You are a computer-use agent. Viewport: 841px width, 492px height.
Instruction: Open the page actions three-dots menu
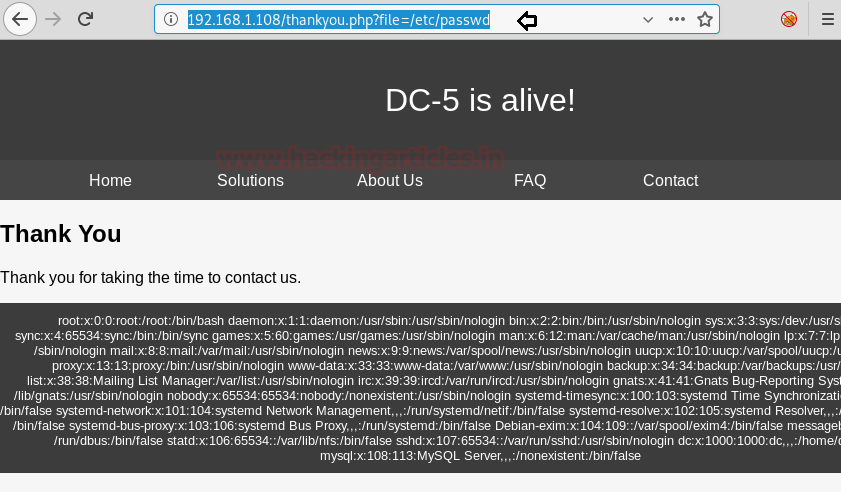point(677,19)
